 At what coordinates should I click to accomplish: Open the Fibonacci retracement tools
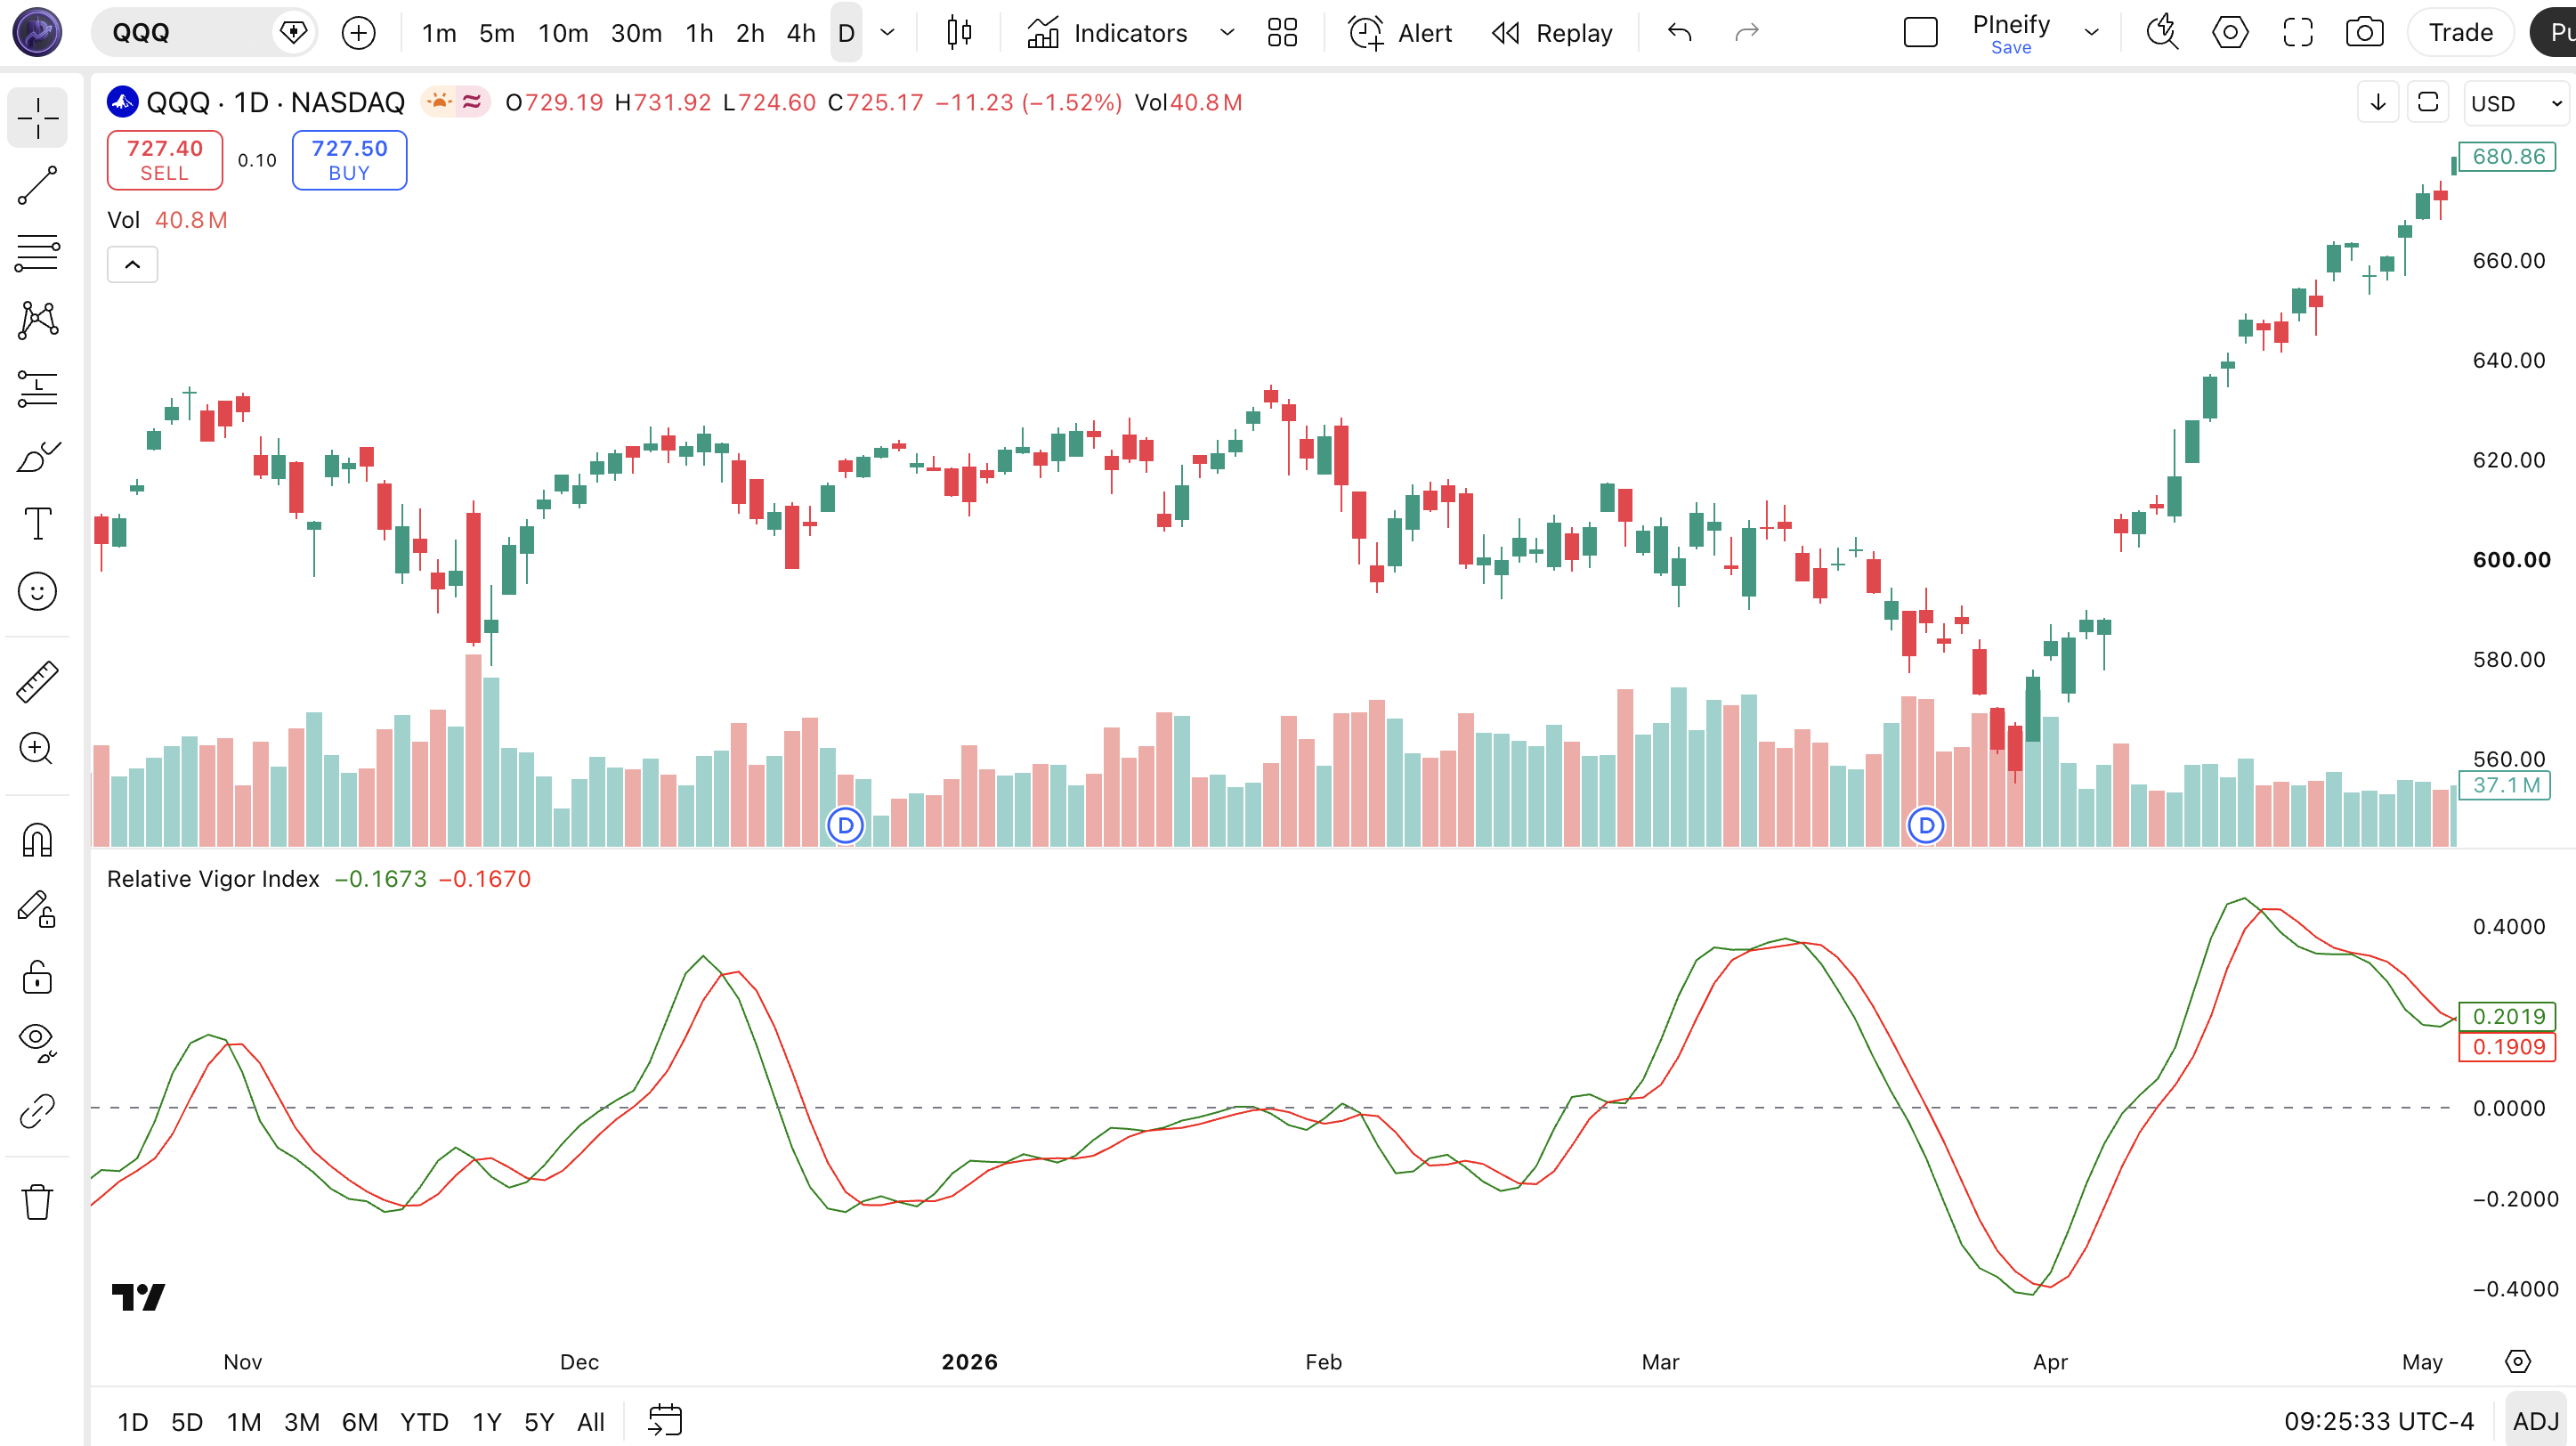[x=37, y=253]
